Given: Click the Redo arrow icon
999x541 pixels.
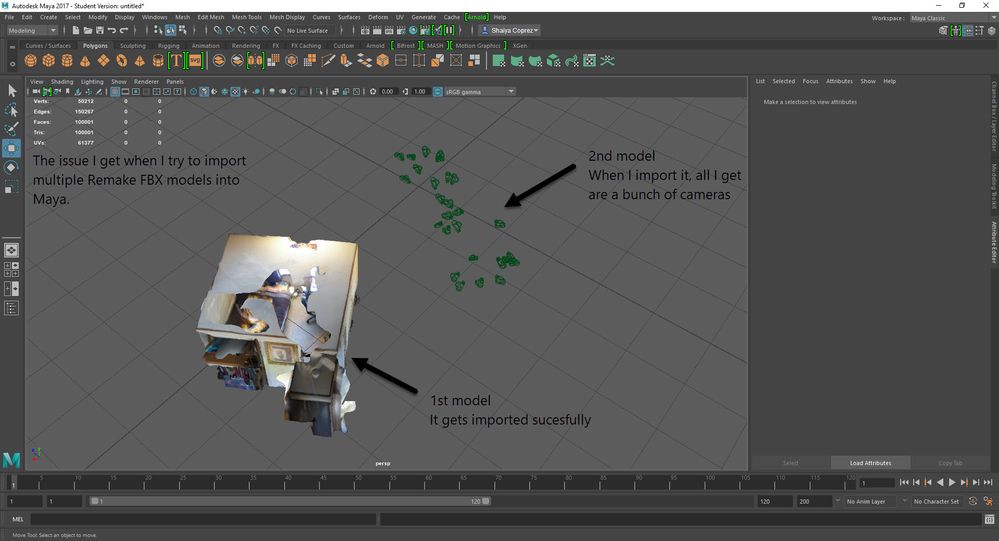Looking at the screenshot, I should pyautogui.click(x=124, y=30).
